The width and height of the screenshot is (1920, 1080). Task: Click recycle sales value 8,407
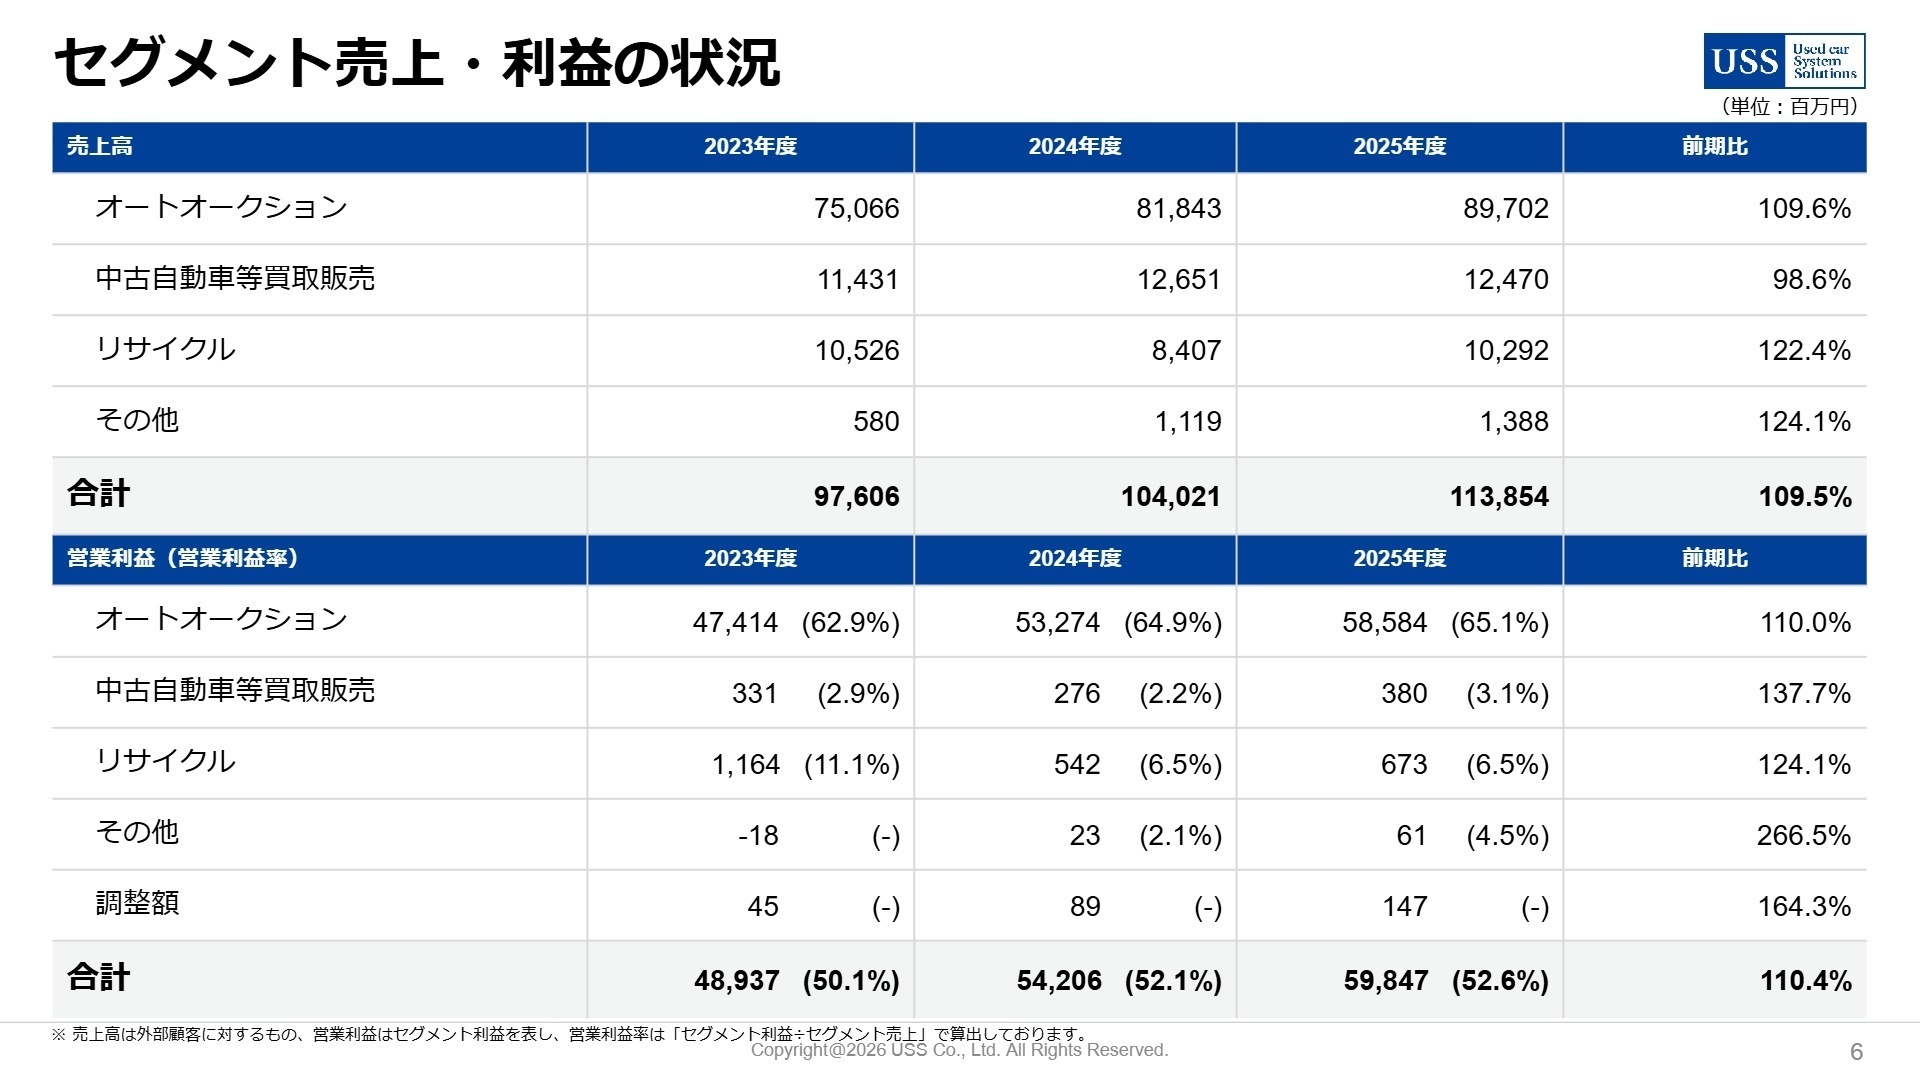pos(1186,350)
